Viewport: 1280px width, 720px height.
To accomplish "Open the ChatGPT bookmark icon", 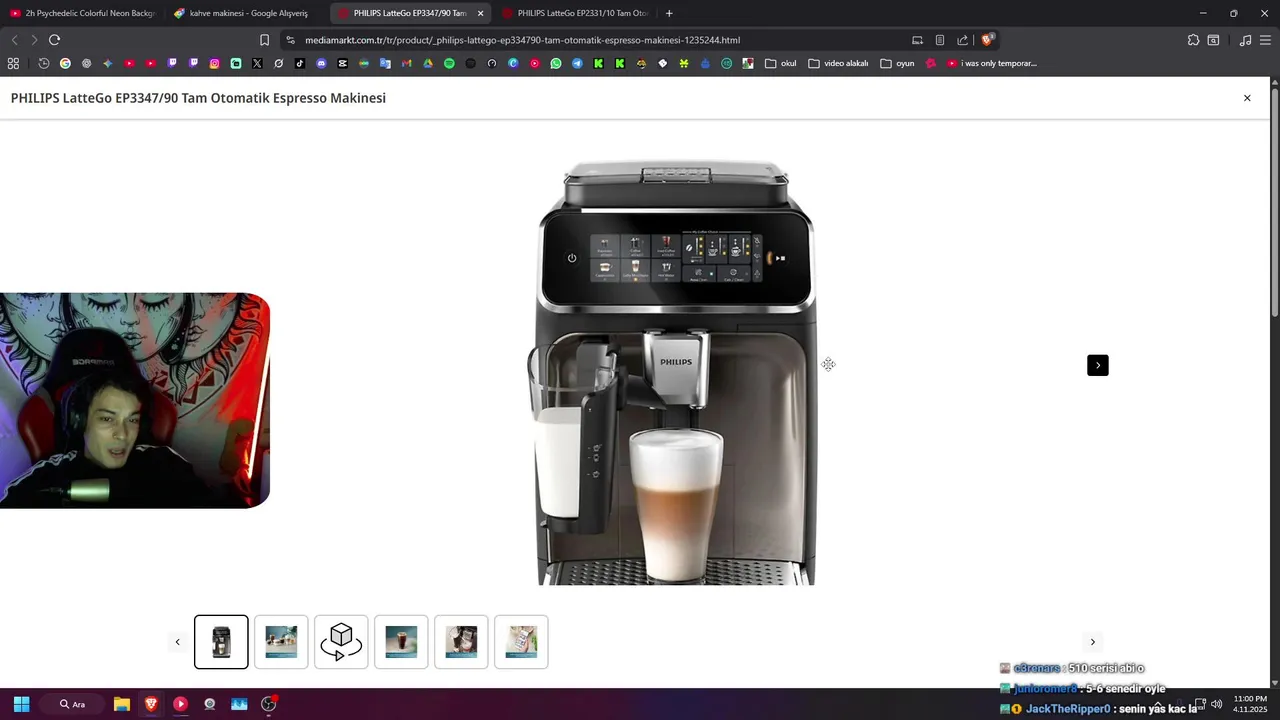I will (x=86, y=63).
